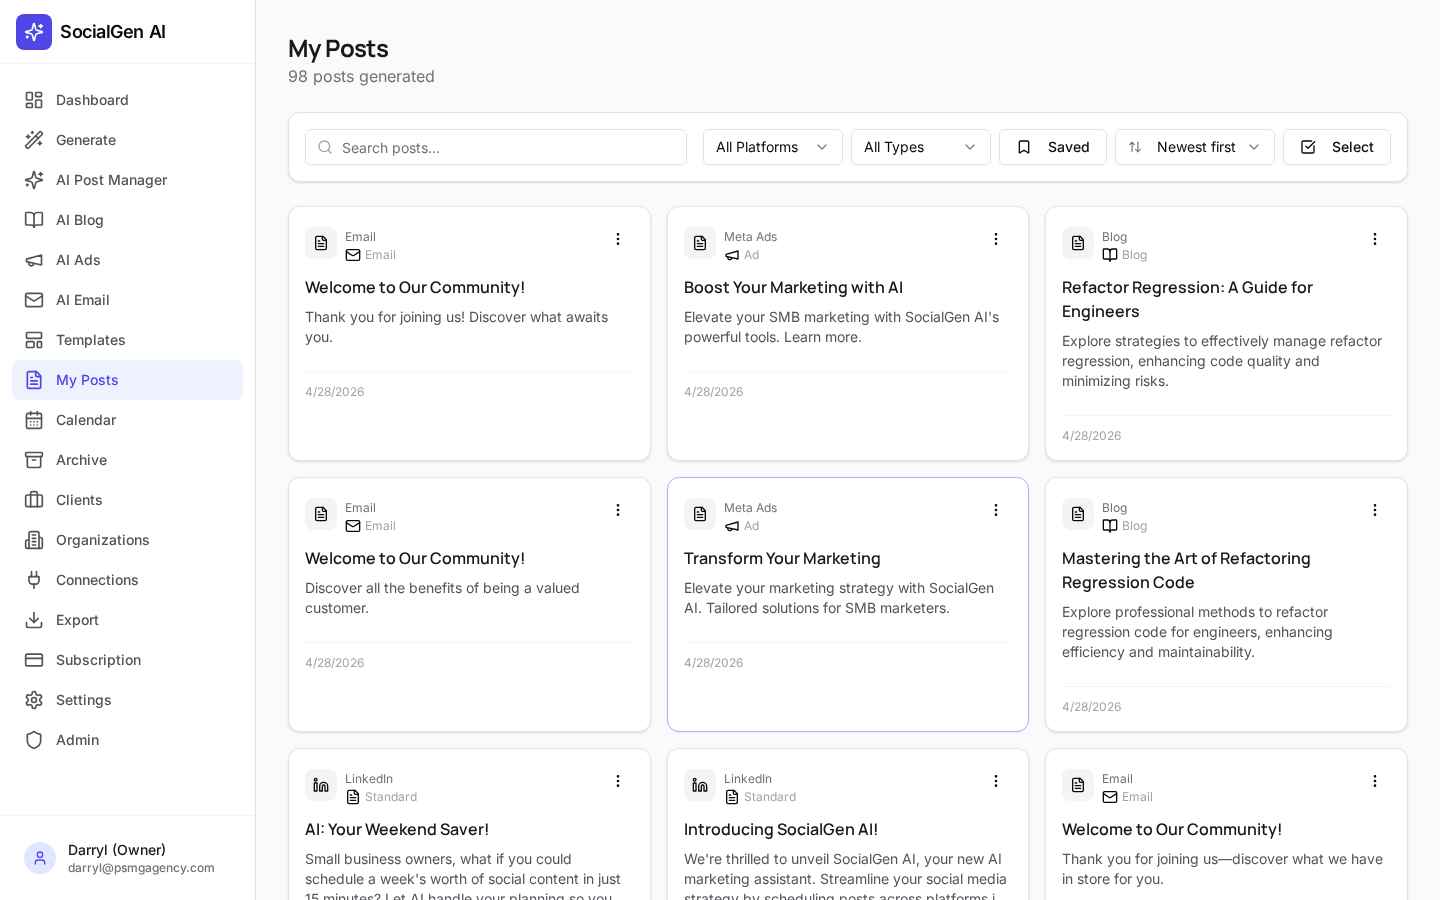Open AI Ads section

[x=127, y=260]
